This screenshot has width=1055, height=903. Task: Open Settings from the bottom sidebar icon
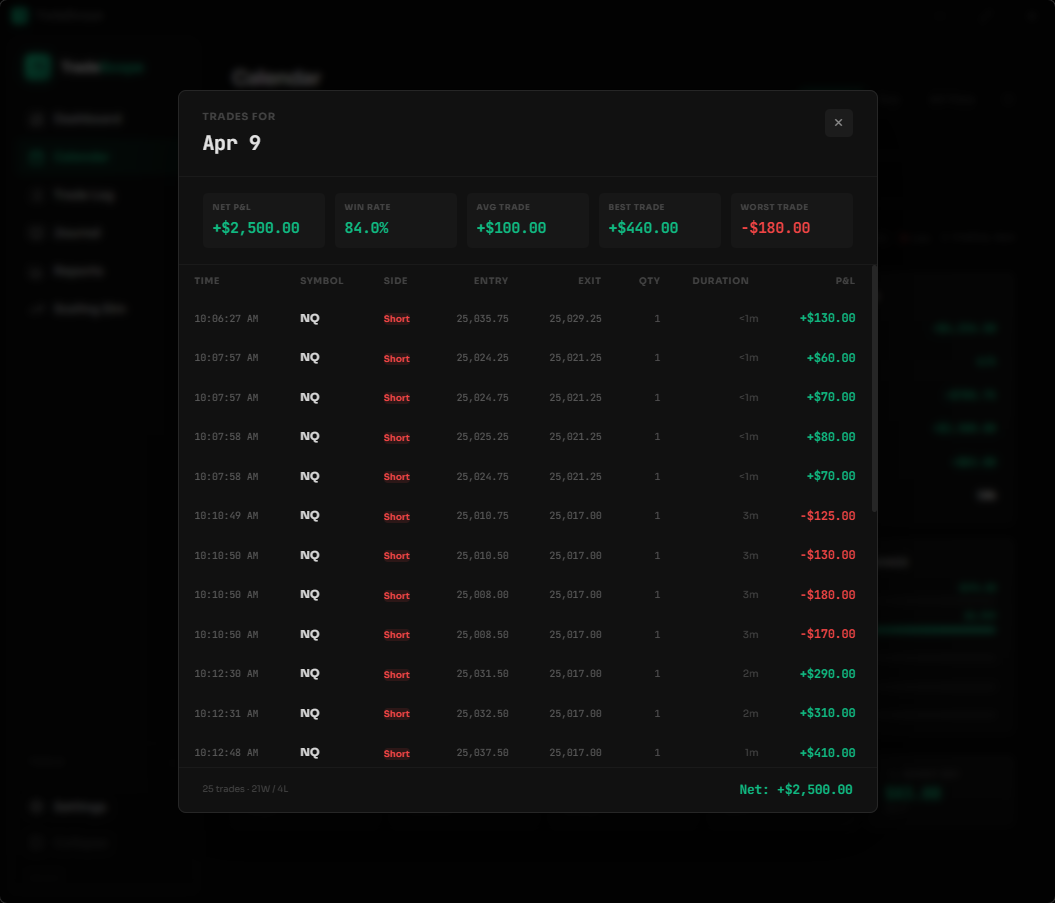pyautogui.click(x=36, y=807)
